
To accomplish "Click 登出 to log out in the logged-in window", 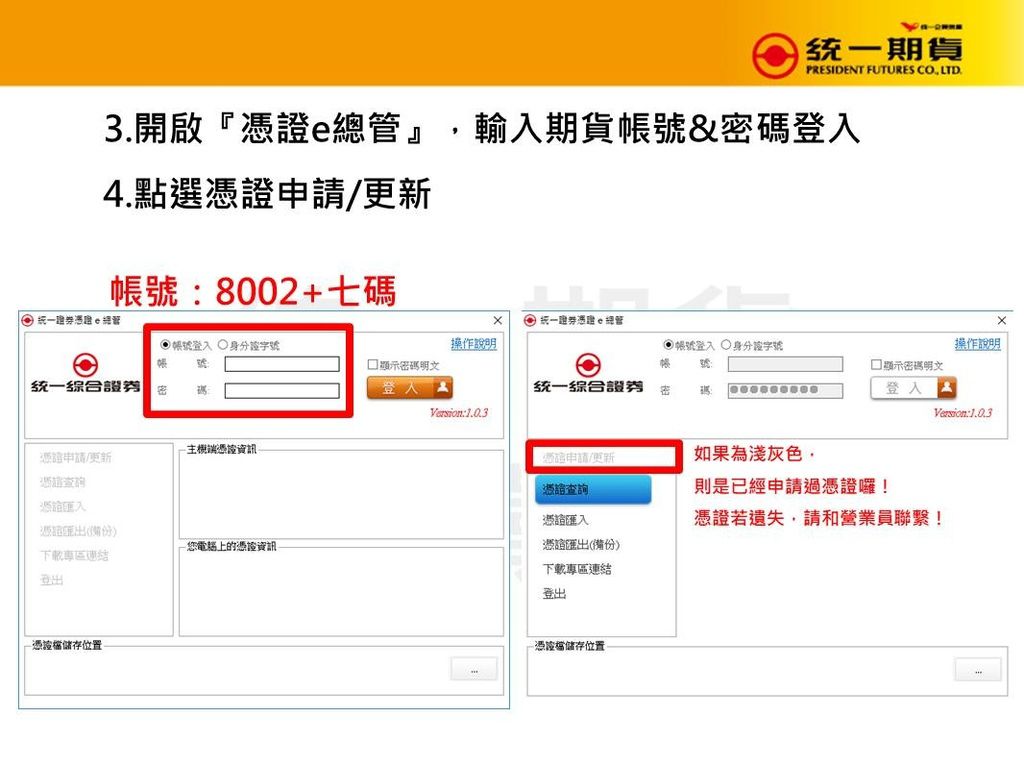I will pos(554,594).
